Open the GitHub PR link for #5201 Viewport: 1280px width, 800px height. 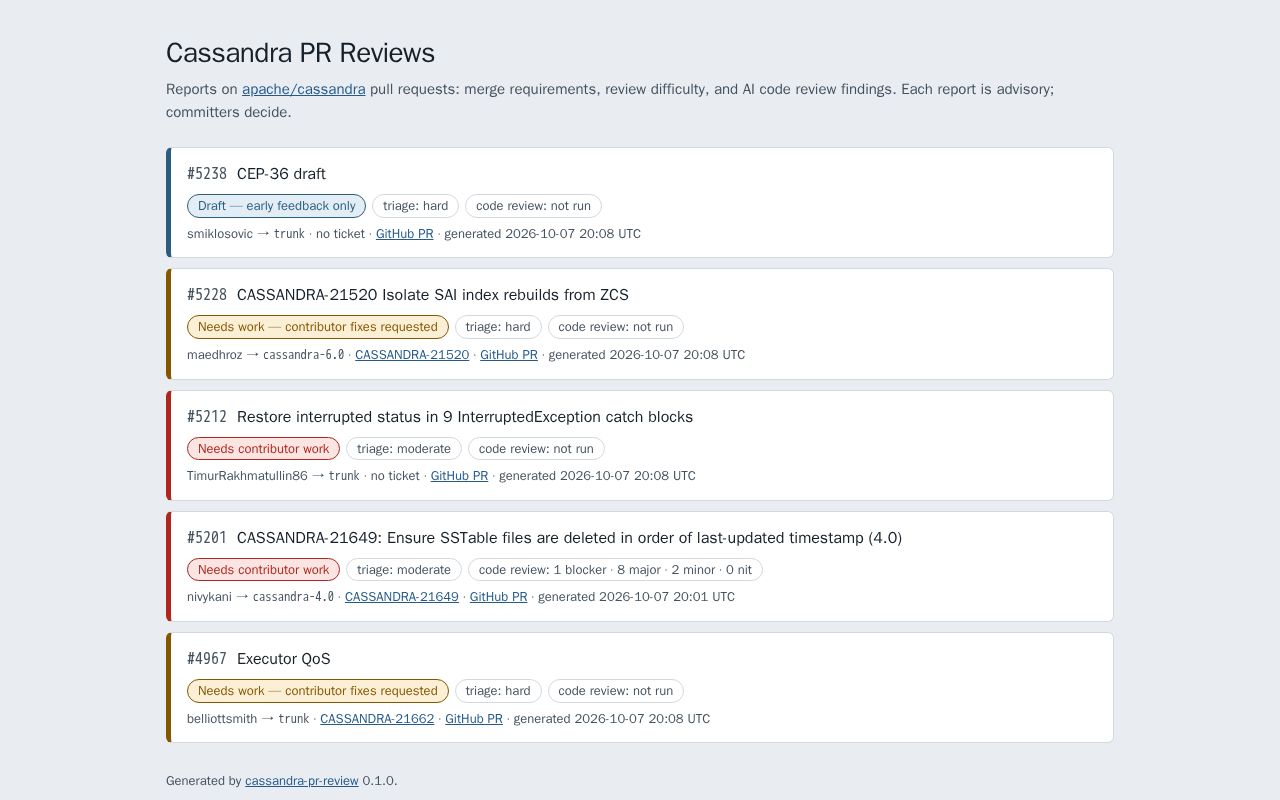498,596
